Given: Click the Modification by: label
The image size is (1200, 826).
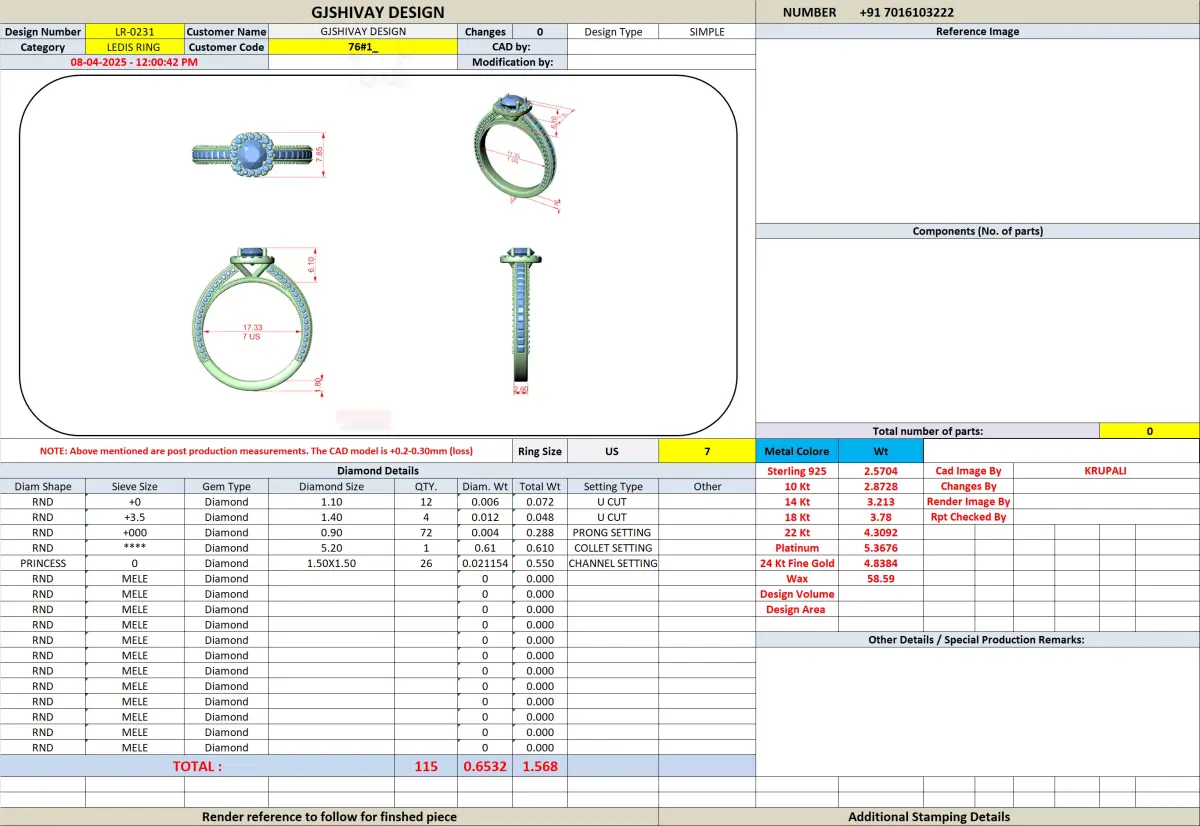Looking at the screenshot, I should tap(511, 62).
